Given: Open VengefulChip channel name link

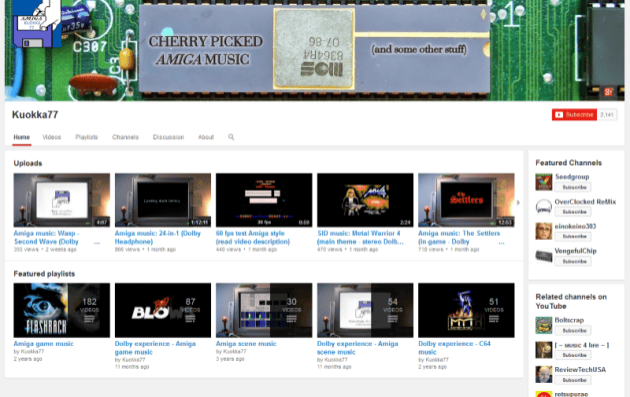Looking at the screenshot, I should 575,251.
